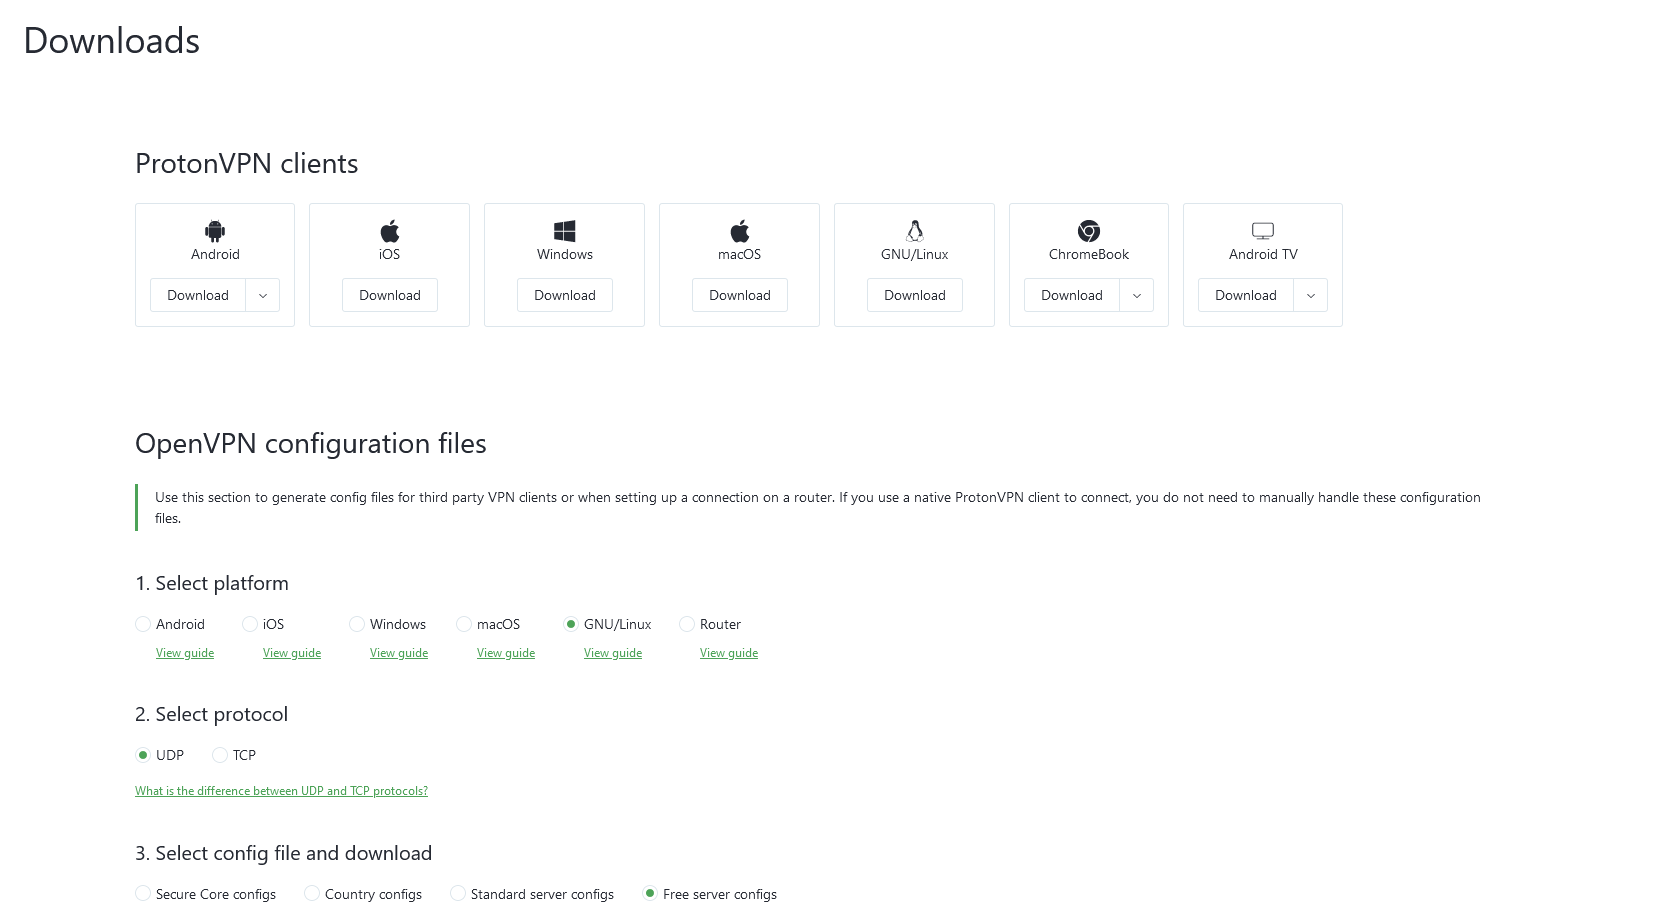Choose TCP protocol radio button

220,755
